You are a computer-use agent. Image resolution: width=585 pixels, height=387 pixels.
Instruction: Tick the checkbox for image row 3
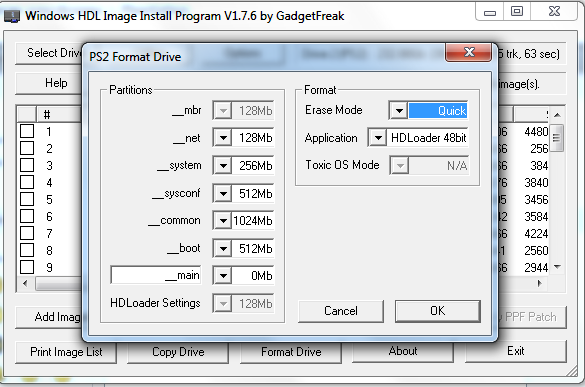27,165
